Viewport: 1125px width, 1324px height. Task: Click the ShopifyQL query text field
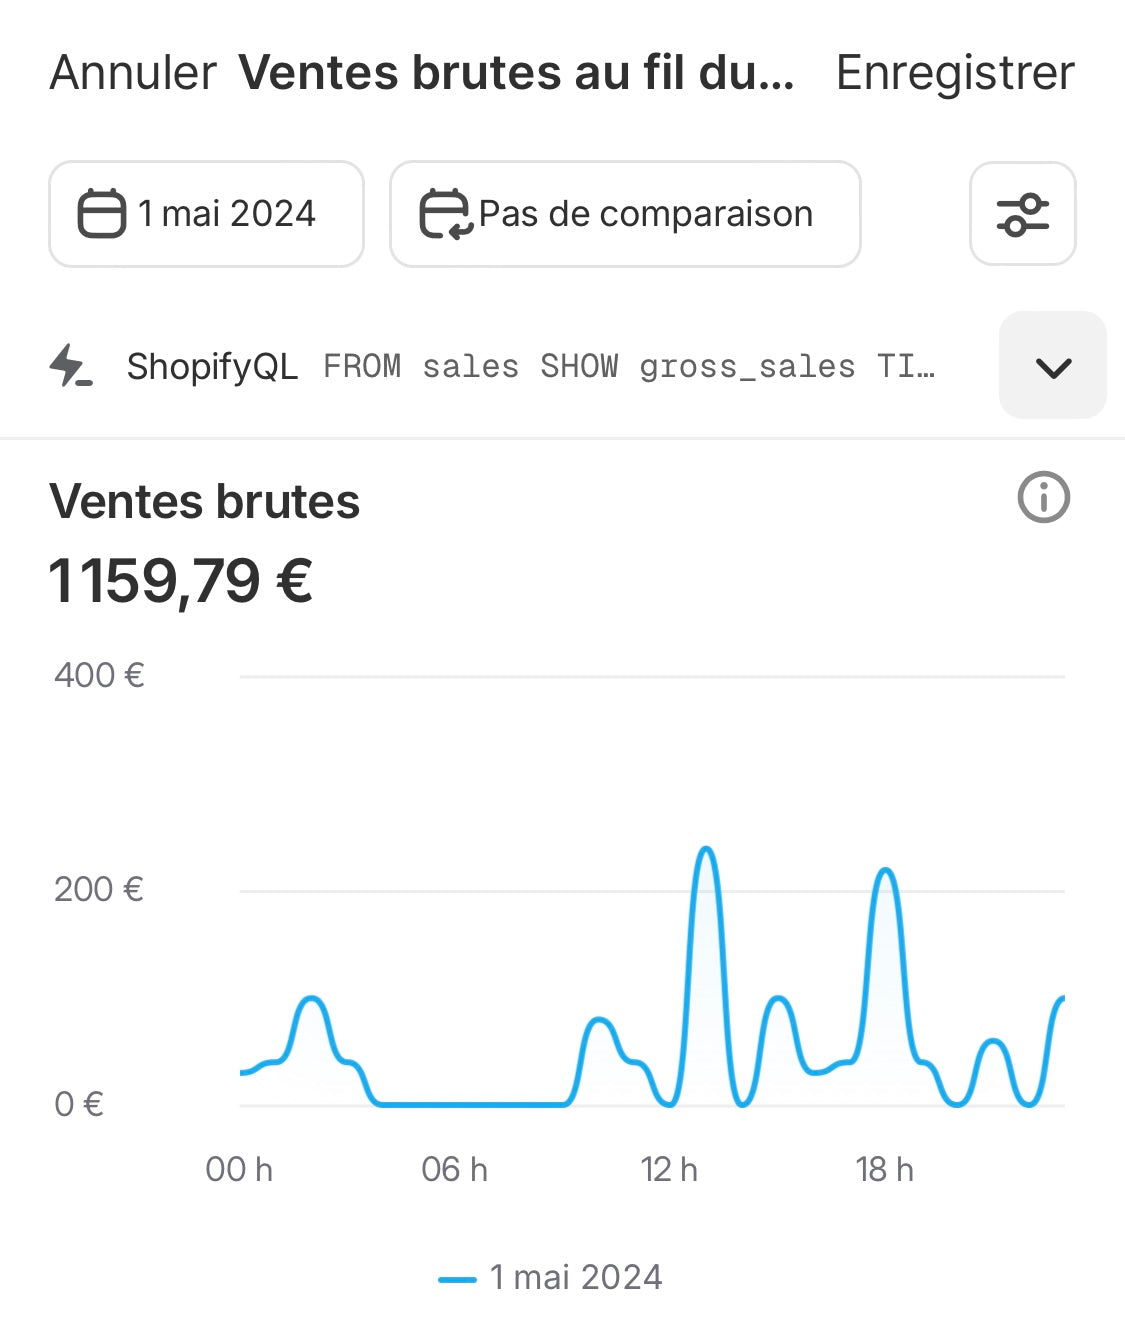pos(629,366)
